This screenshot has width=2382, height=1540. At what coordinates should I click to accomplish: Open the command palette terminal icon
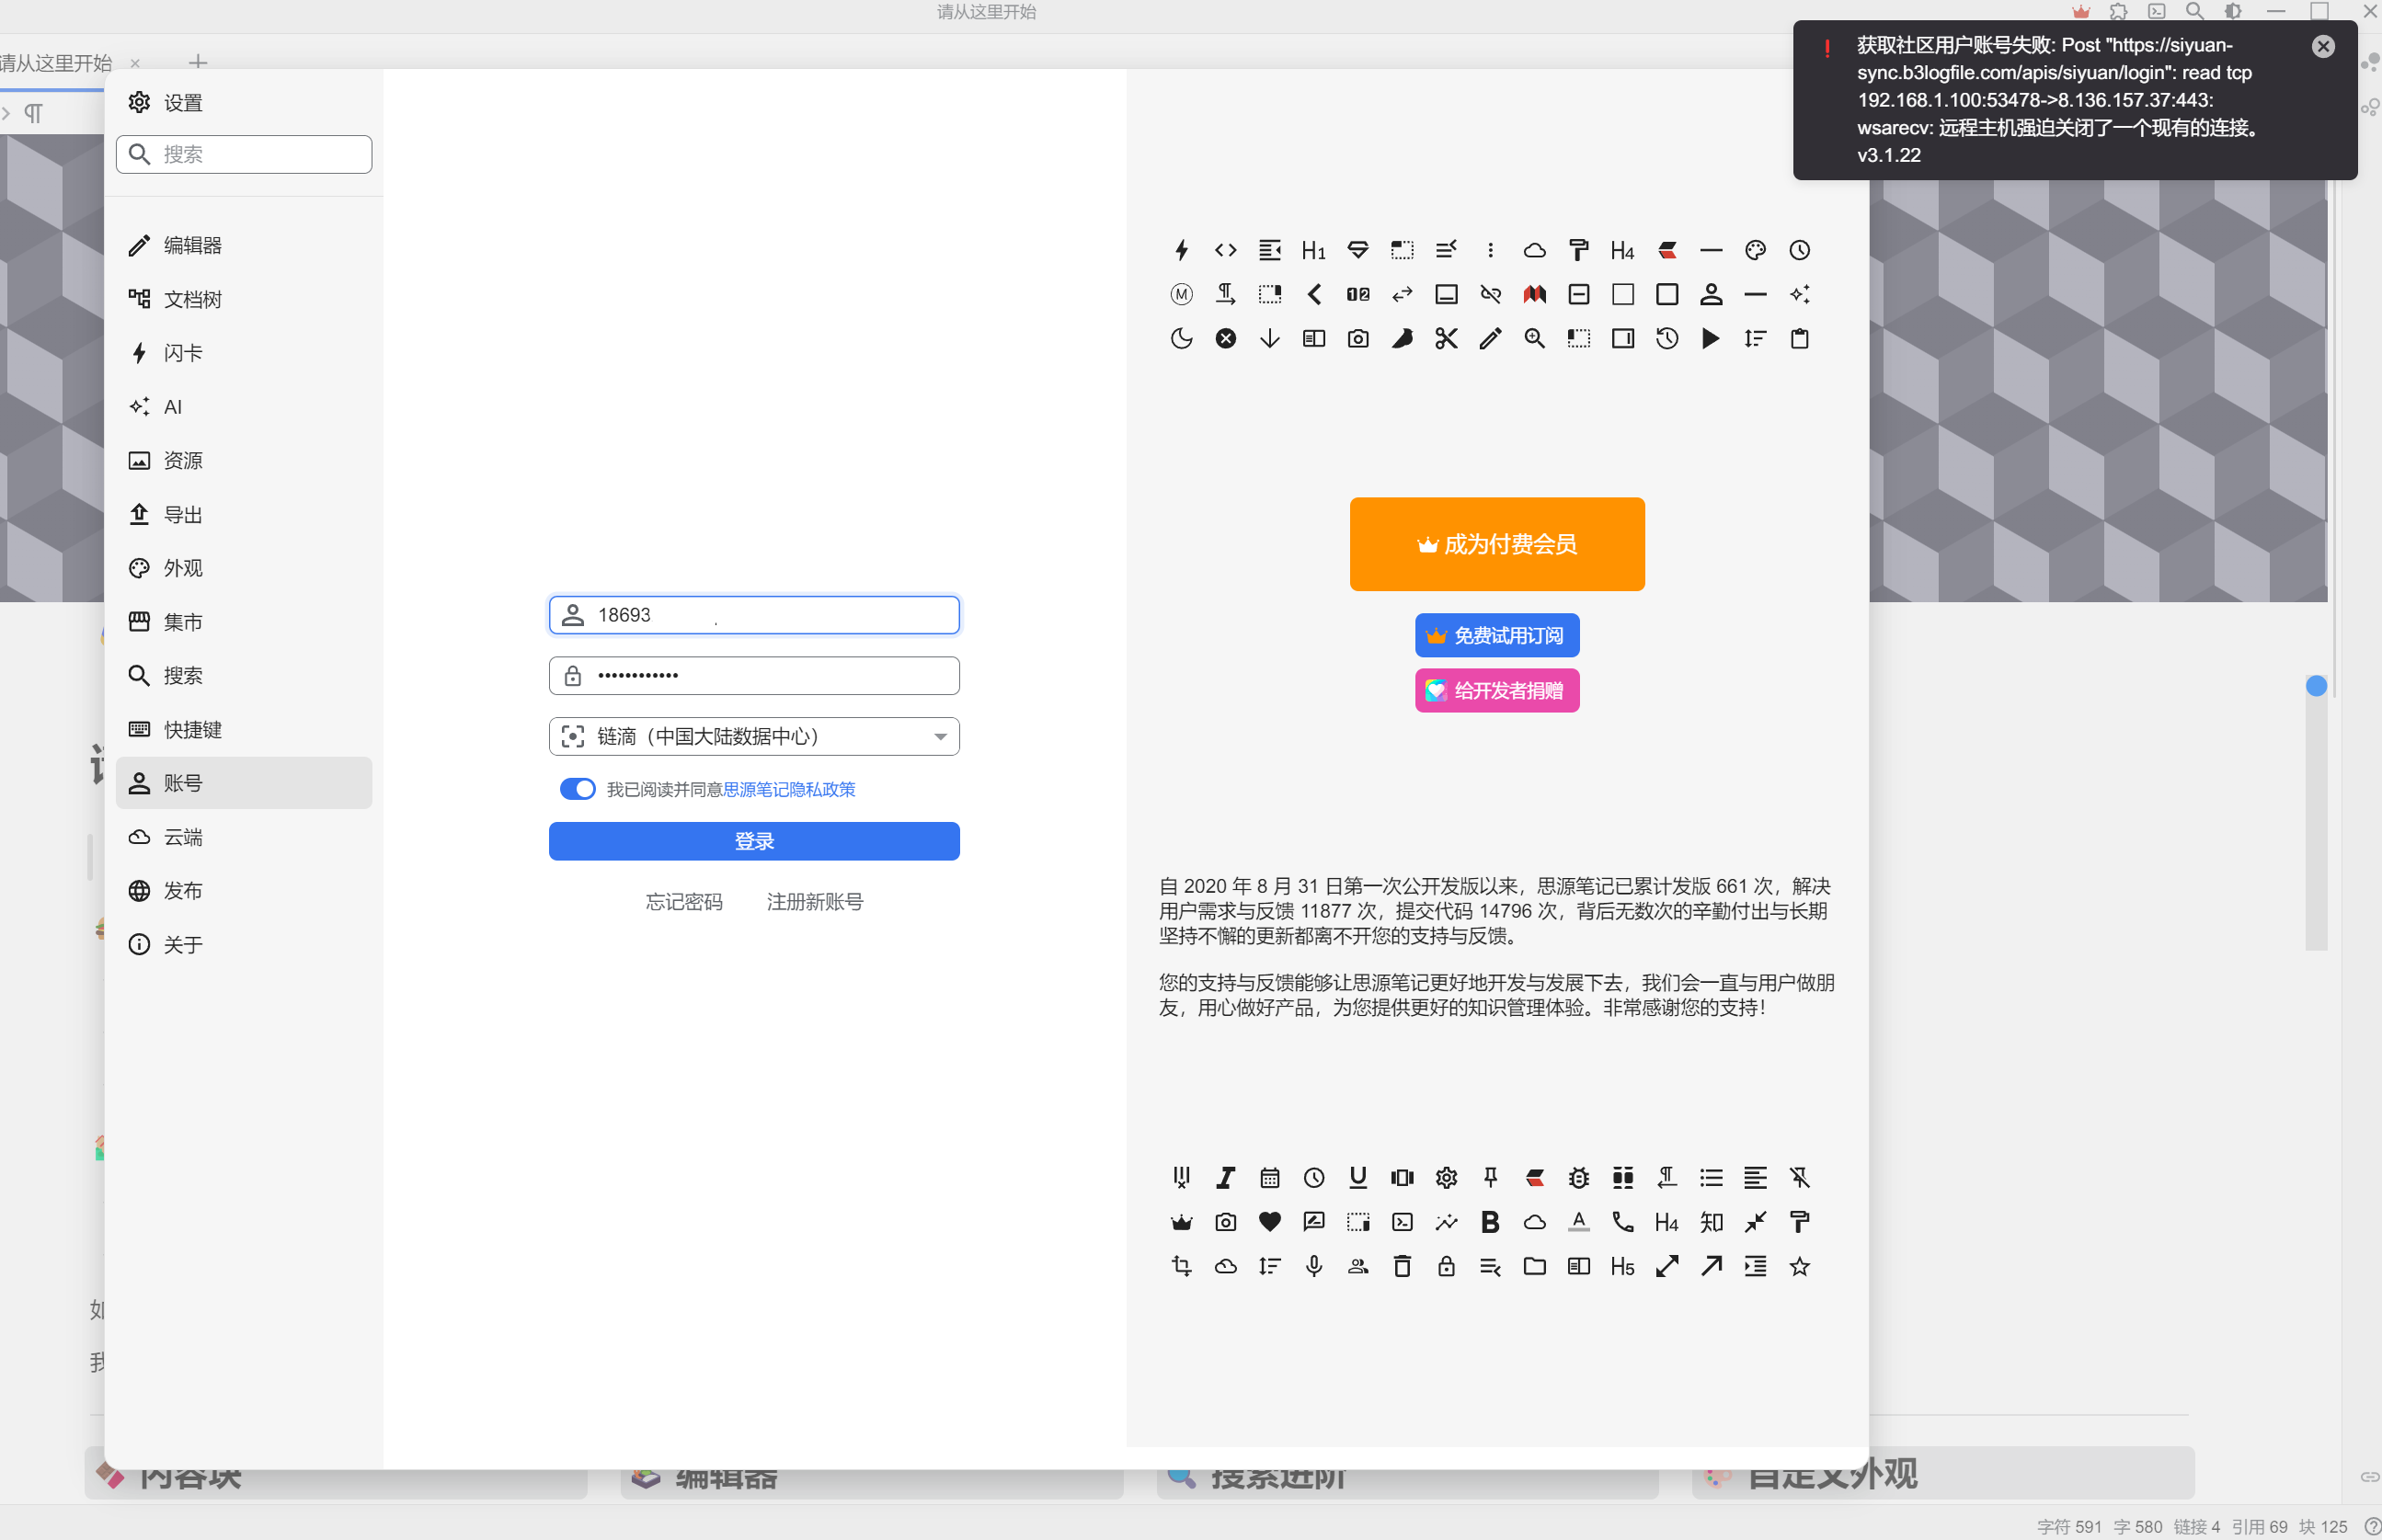click(x=2157, y=11)
